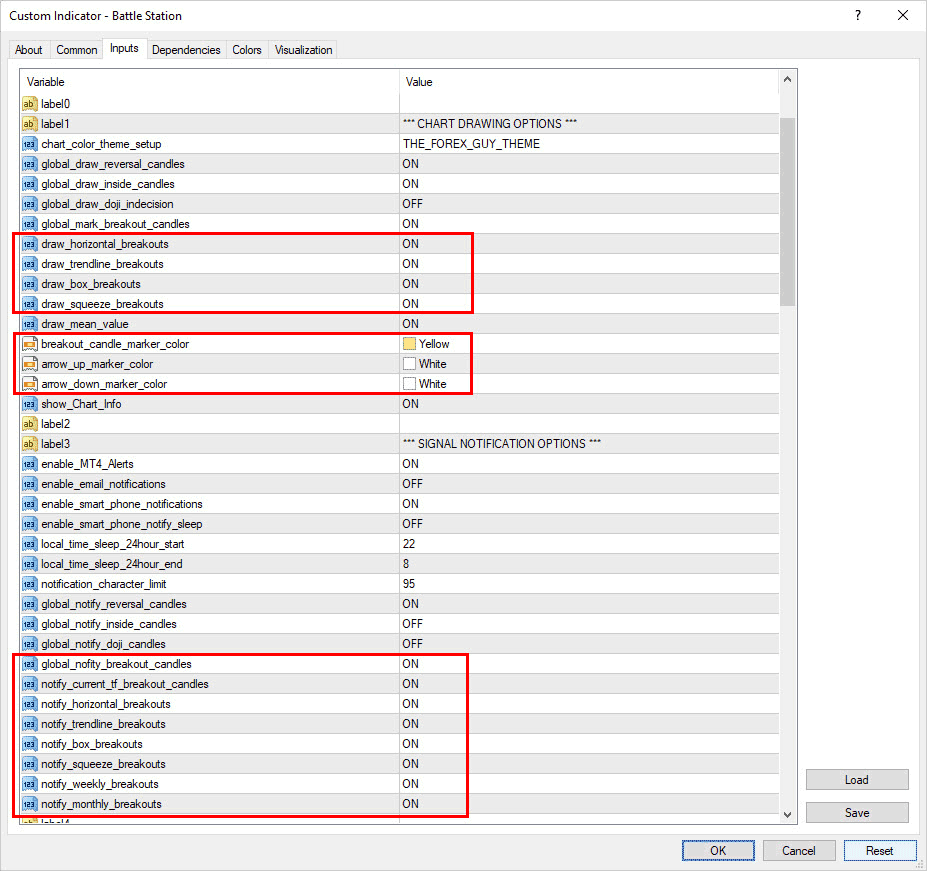Click the icon beside chart_color_theme_setup variable
This screenshot has width=927, height=871.
click(30, 144)
